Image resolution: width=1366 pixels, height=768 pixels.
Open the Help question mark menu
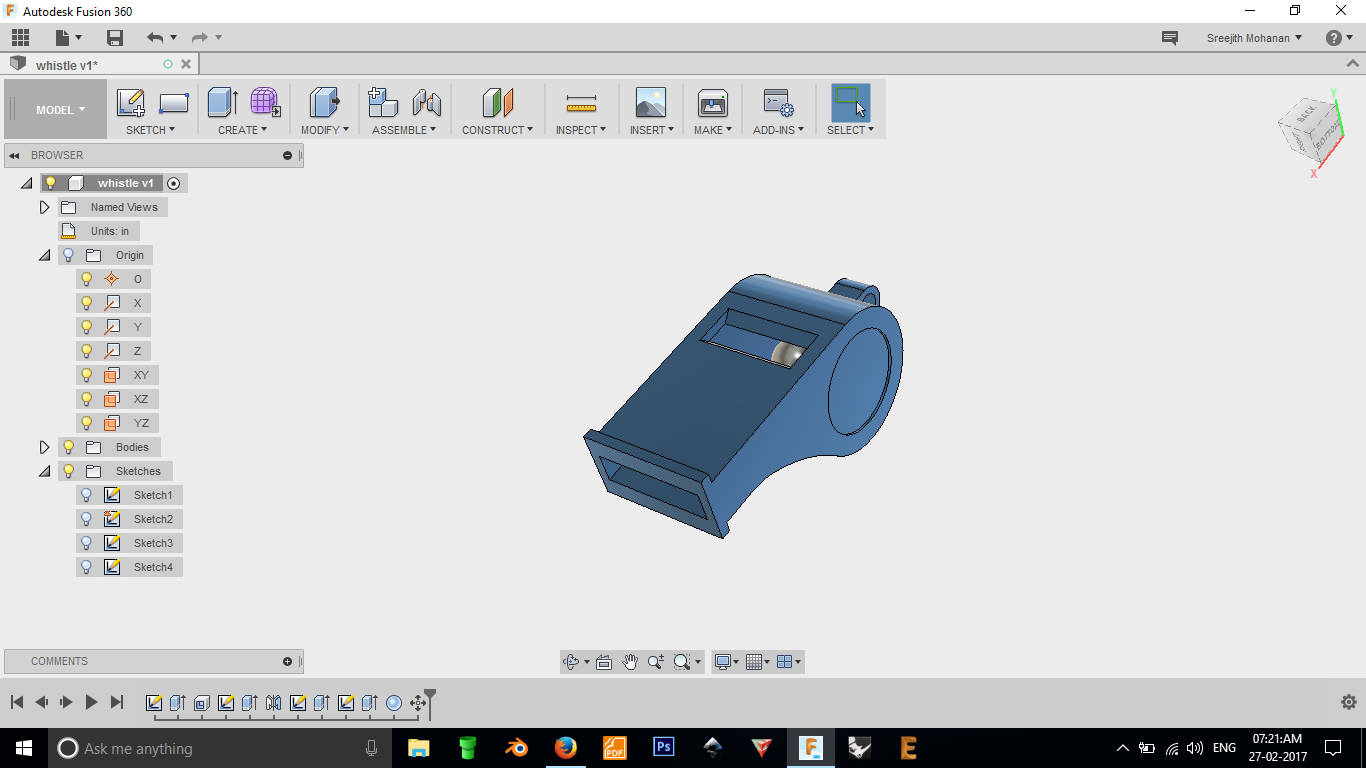tap(1339, 38)
